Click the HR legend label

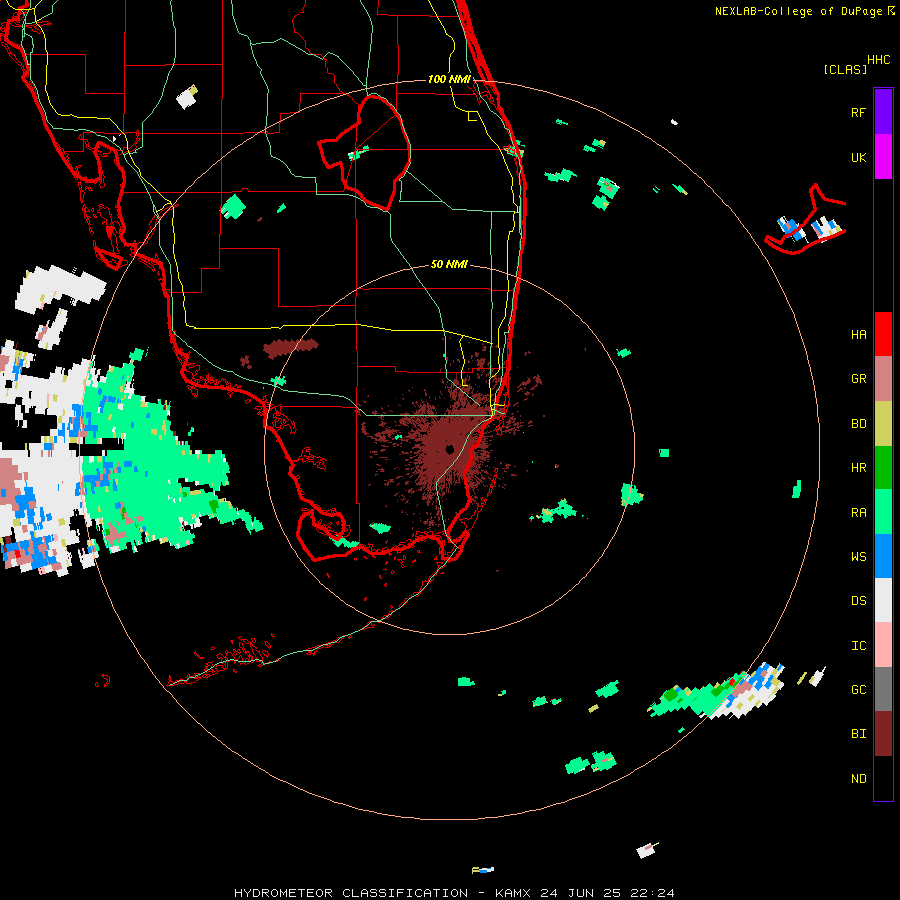click(x=858, y=468)
